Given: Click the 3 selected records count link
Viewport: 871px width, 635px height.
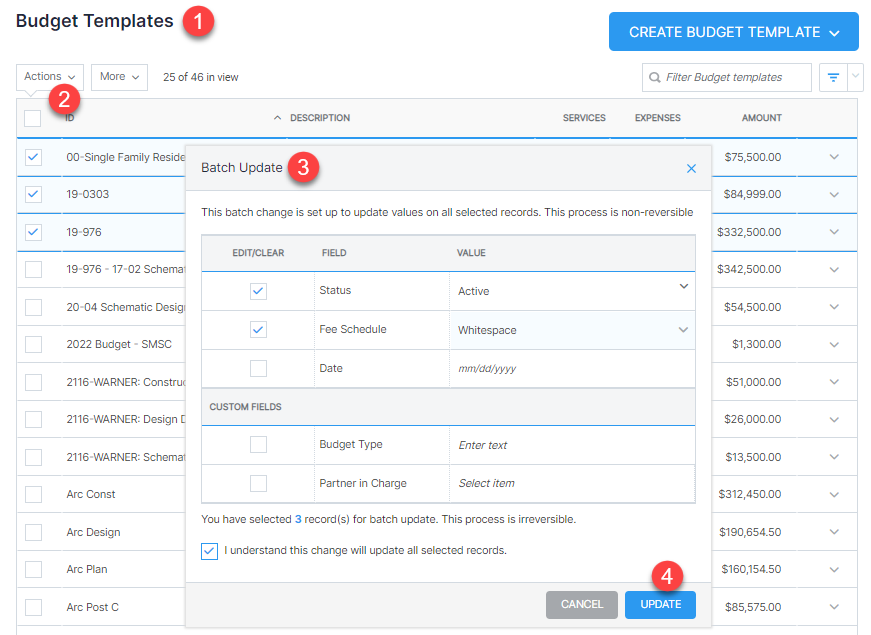Looking at the screenshot, I should (x=298, y=519).
